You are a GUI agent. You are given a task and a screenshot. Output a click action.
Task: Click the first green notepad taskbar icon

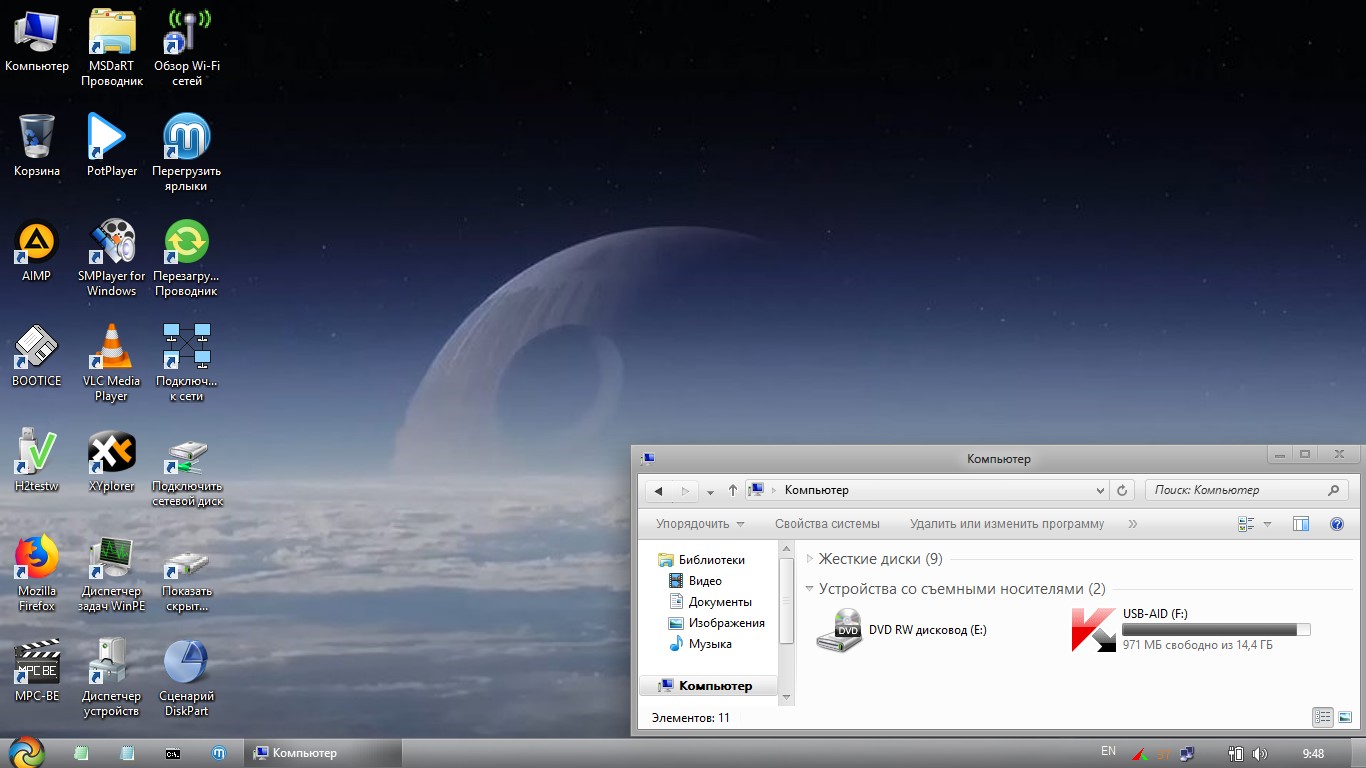click(x=81, y=753)
